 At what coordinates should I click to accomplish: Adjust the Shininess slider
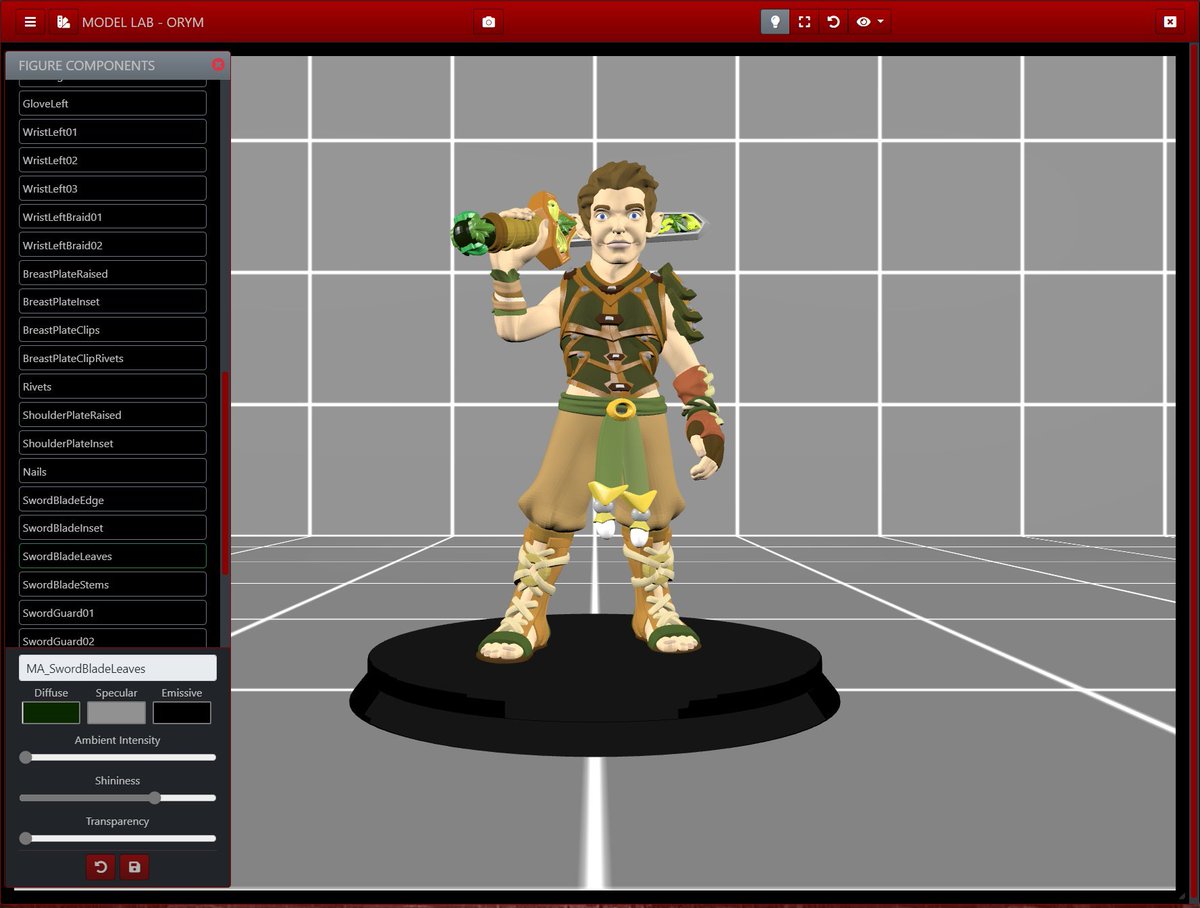tap(118, 798)
